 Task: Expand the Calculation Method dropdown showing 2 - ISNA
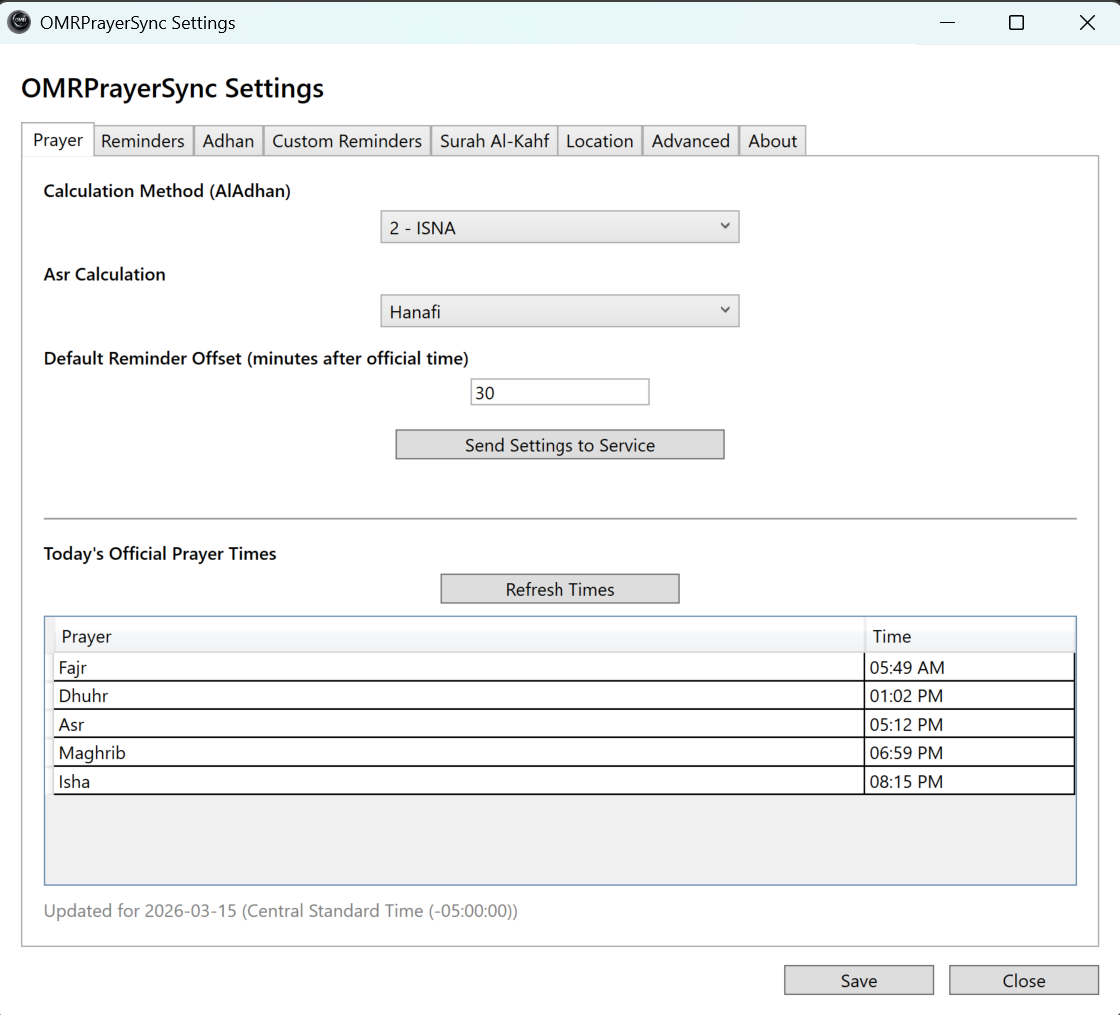tap(560, 227)
